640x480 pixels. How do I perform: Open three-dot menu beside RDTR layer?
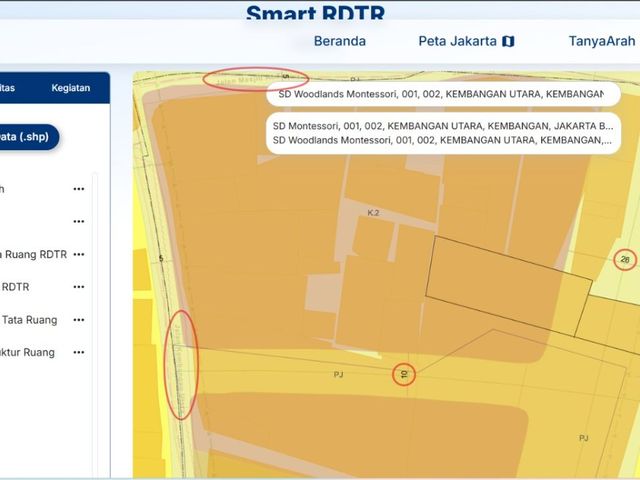click(x=79, y=287)
